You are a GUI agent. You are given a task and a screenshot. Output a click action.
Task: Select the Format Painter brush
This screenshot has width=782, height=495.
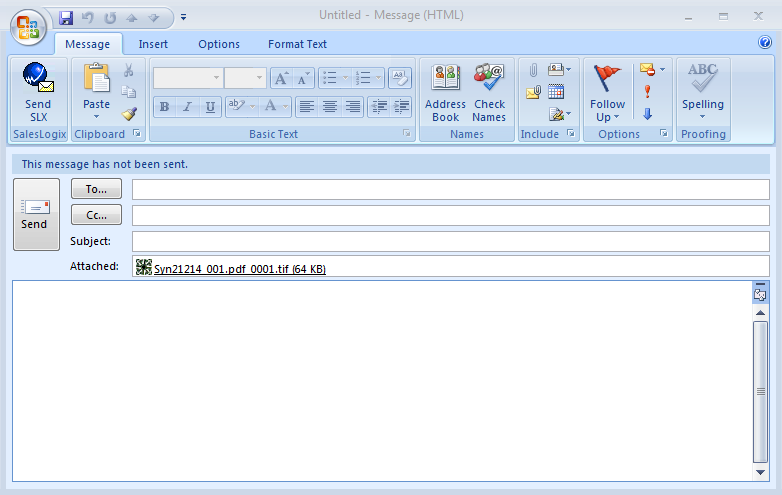point(129,114)
